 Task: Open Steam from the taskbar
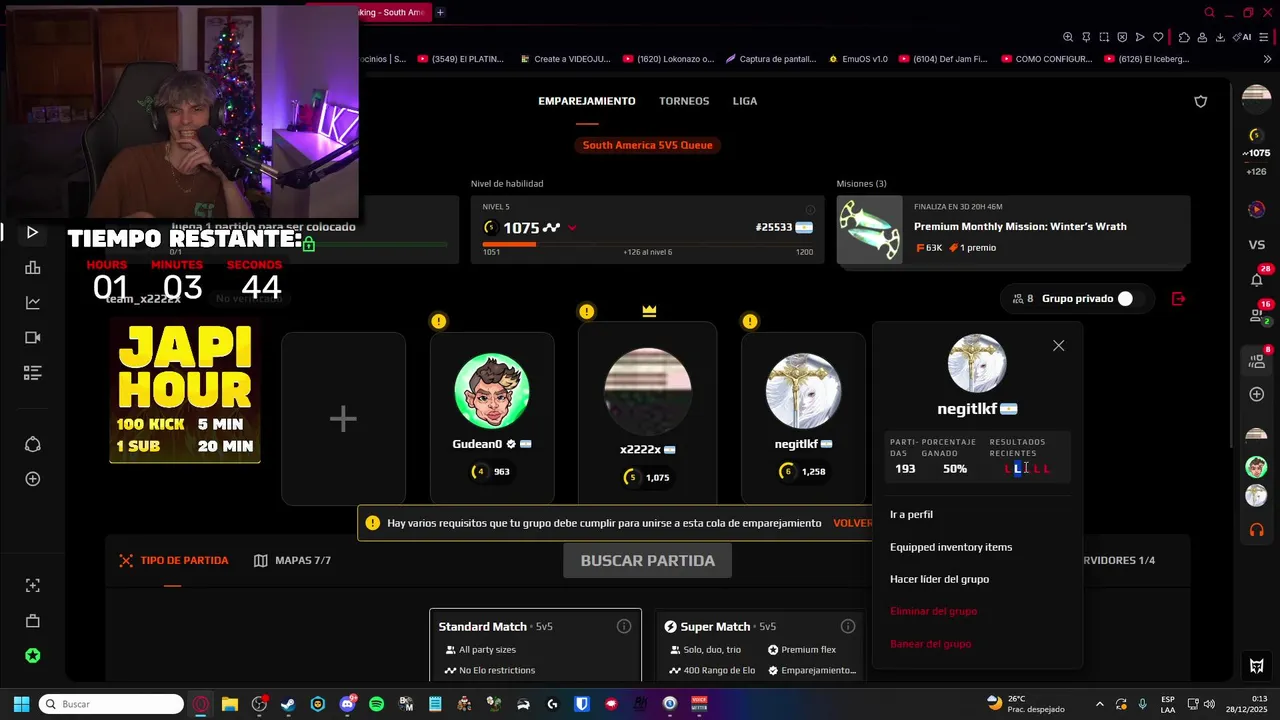(288, 704)
